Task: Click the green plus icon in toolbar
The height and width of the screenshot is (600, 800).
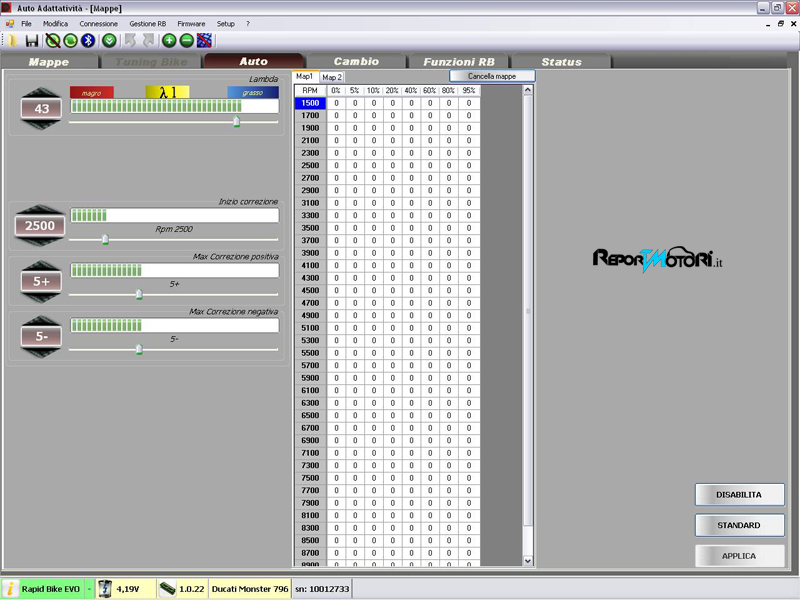Action: click(x=169, y=40)
